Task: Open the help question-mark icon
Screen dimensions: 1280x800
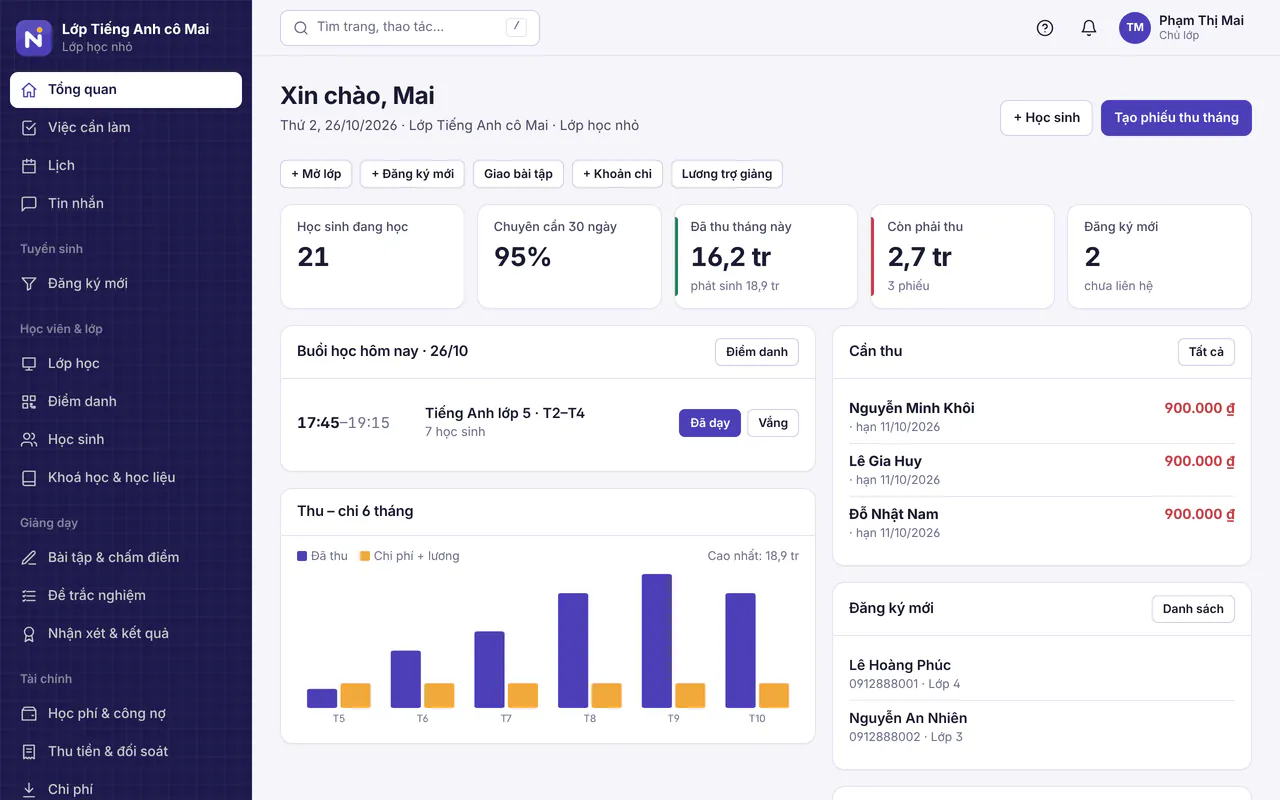Action: pyautogui.click(x=1045, y=28)
